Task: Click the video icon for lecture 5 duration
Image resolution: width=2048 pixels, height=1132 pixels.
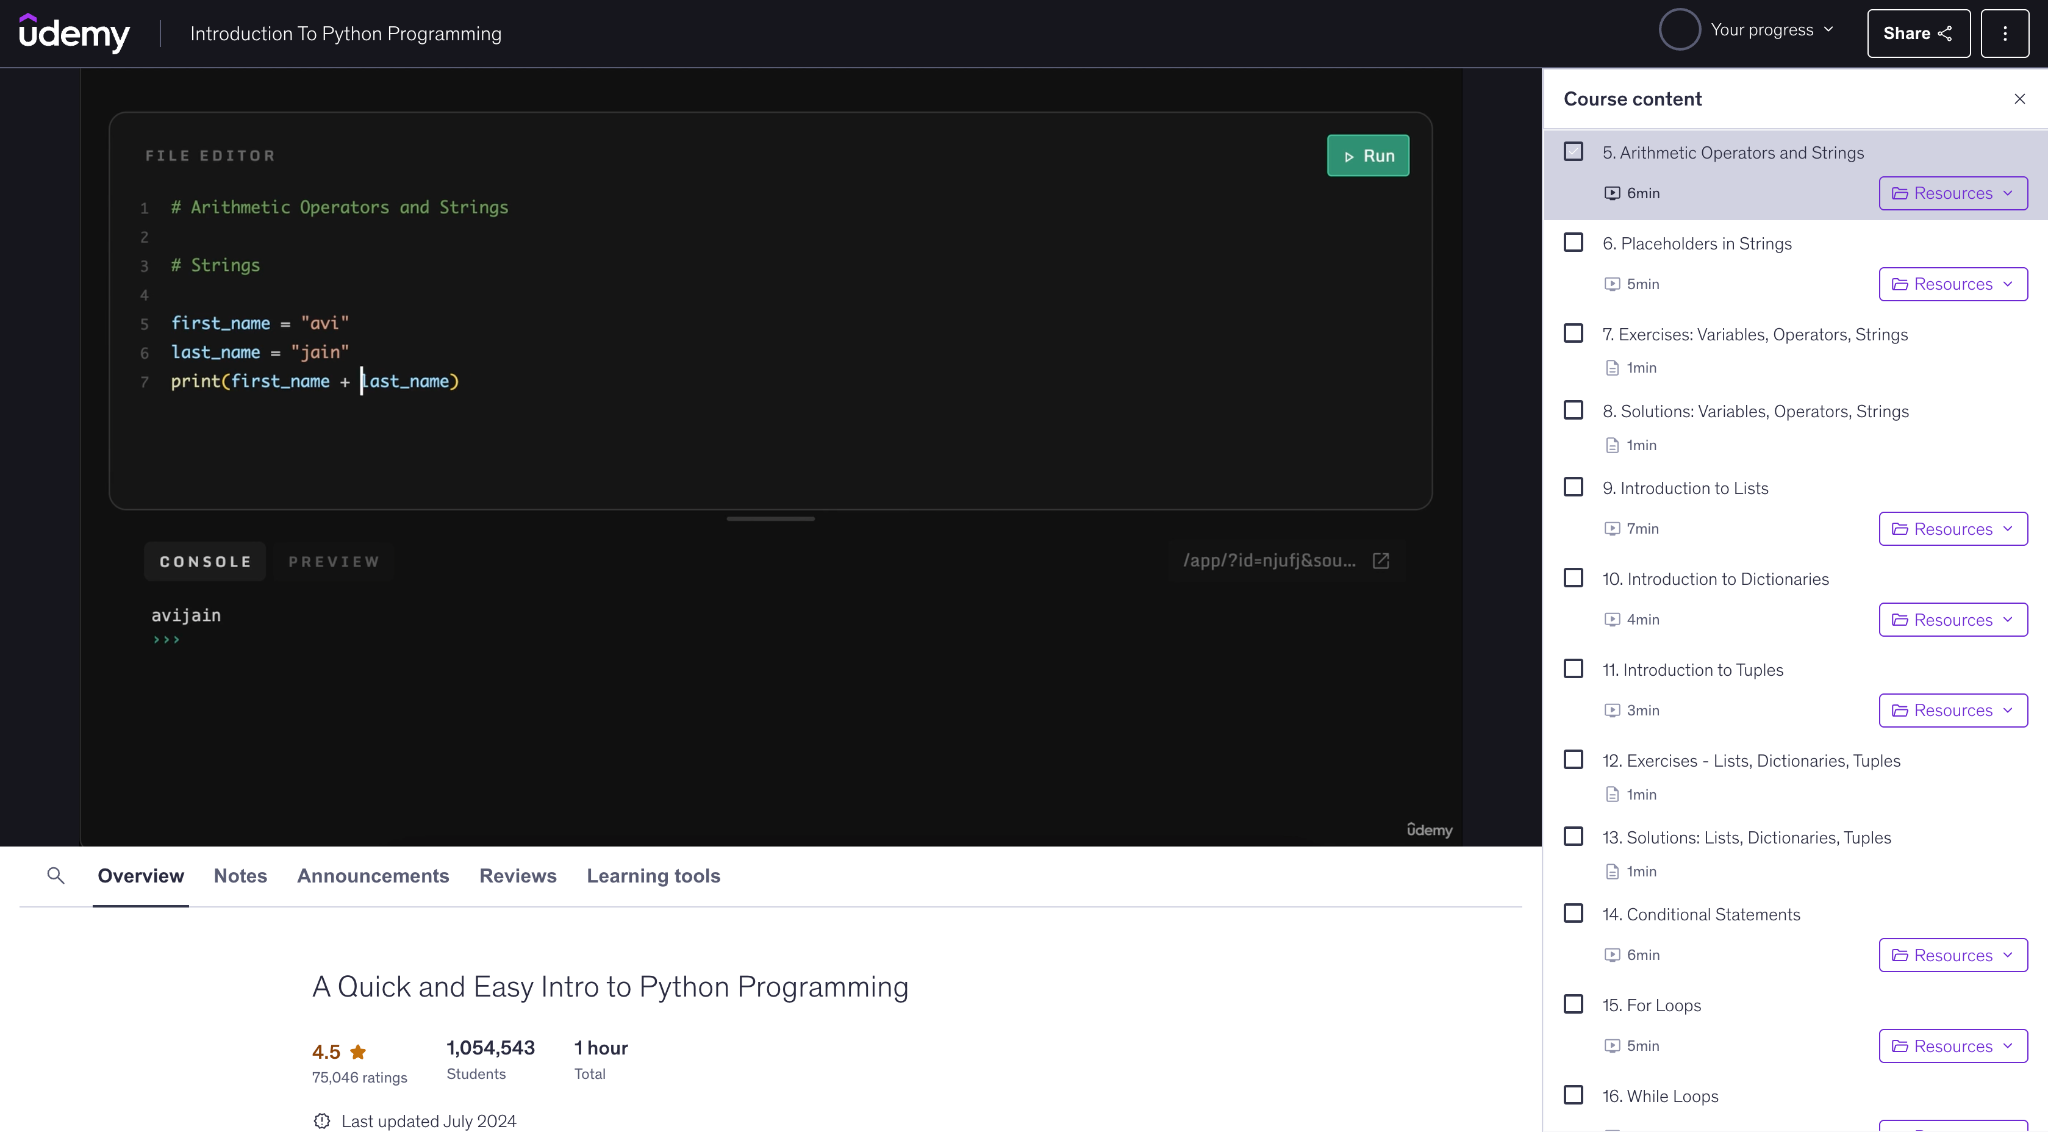Action: click(1611, 192)
